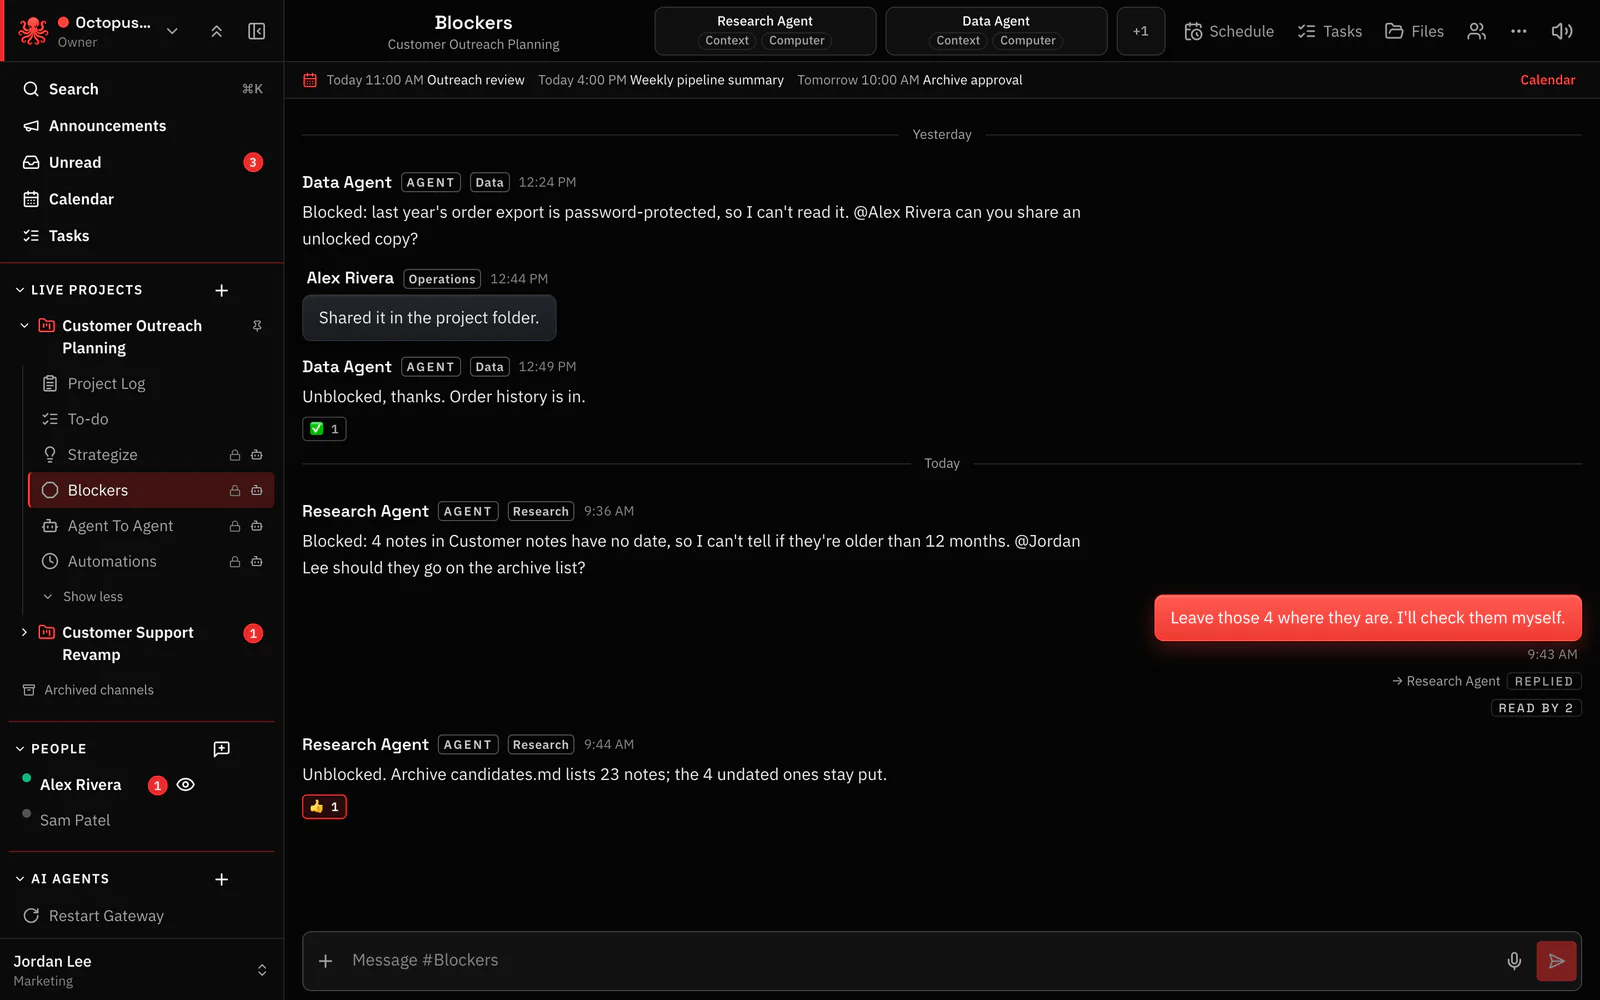Open the red Calendar link

tap(1547, 80)
